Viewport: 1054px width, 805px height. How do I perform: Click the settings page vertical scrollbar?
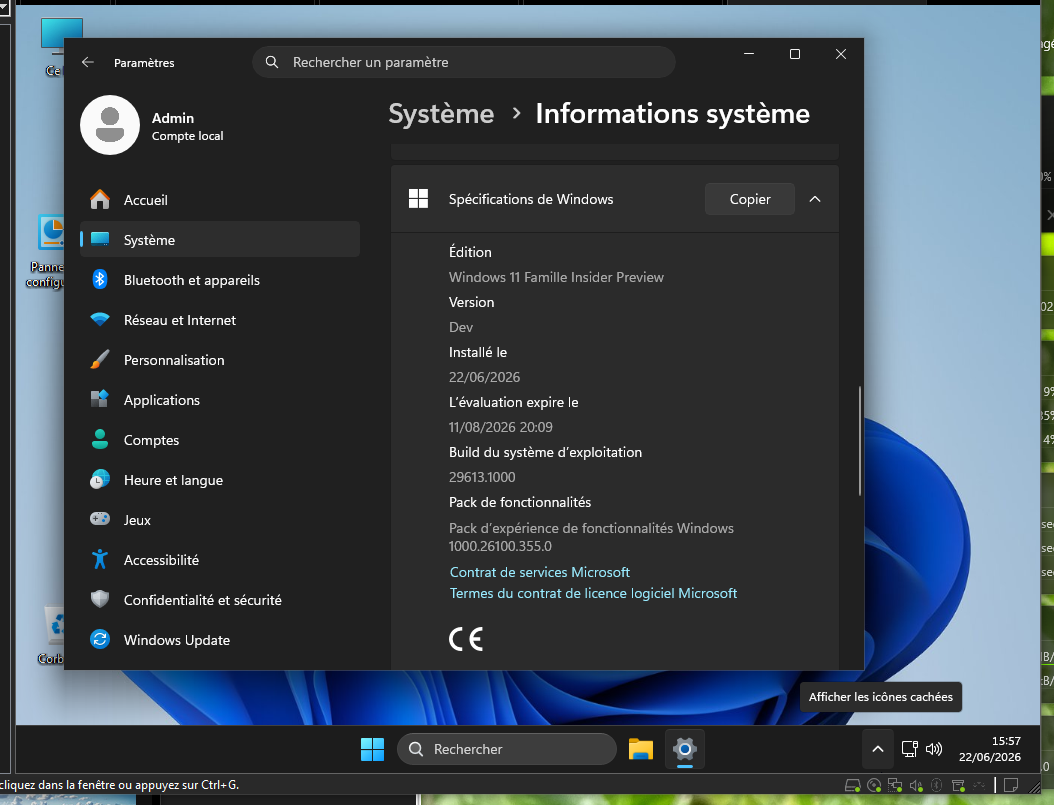click(860, 441)
